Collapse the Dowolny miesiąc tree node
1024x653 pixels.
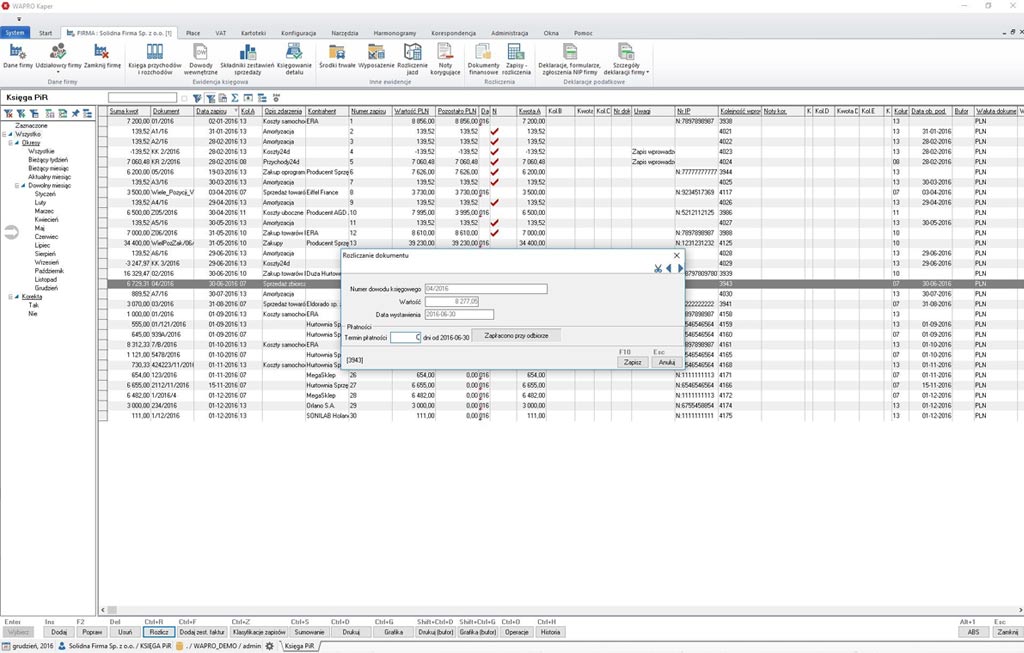(x=18, y=185)
